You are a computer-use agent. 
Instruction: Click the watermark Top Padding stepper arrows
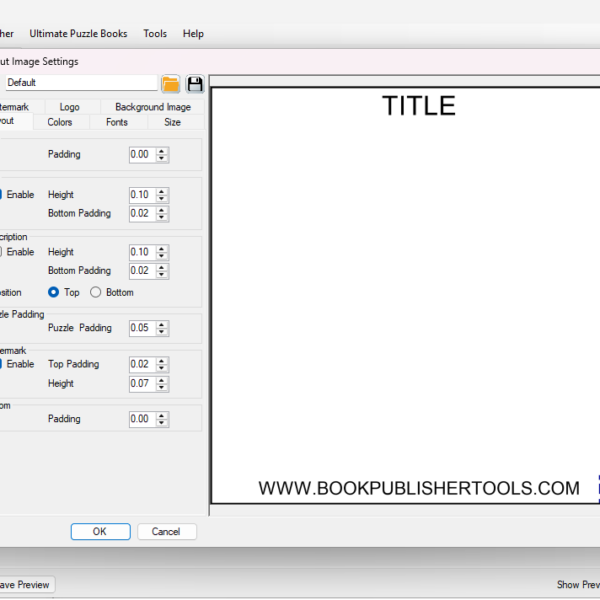click(x=162, y=364)
